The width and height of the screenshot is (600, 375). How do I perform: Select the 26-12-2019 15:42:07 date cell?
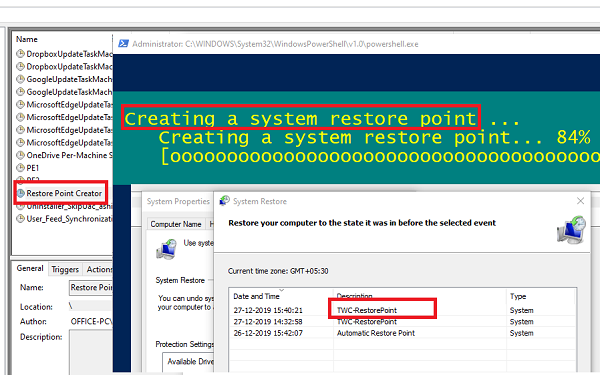[x=268, y=333]
